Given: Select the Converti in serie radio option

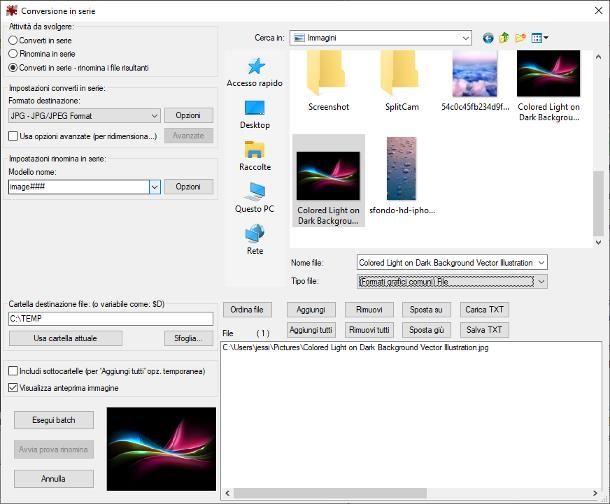Looking at the screenshot, I should click(13, 39).
